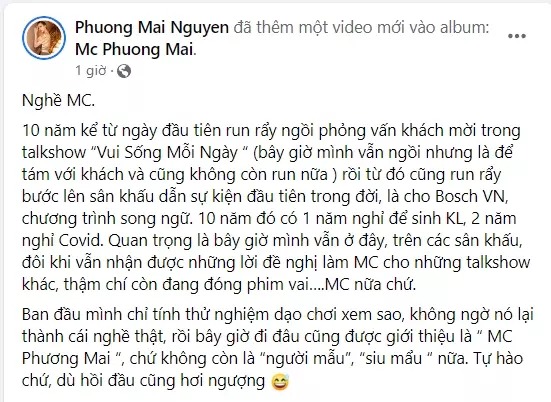
Task: Click the phrase "chương trình song ngữ"
Action: (107, 219)
